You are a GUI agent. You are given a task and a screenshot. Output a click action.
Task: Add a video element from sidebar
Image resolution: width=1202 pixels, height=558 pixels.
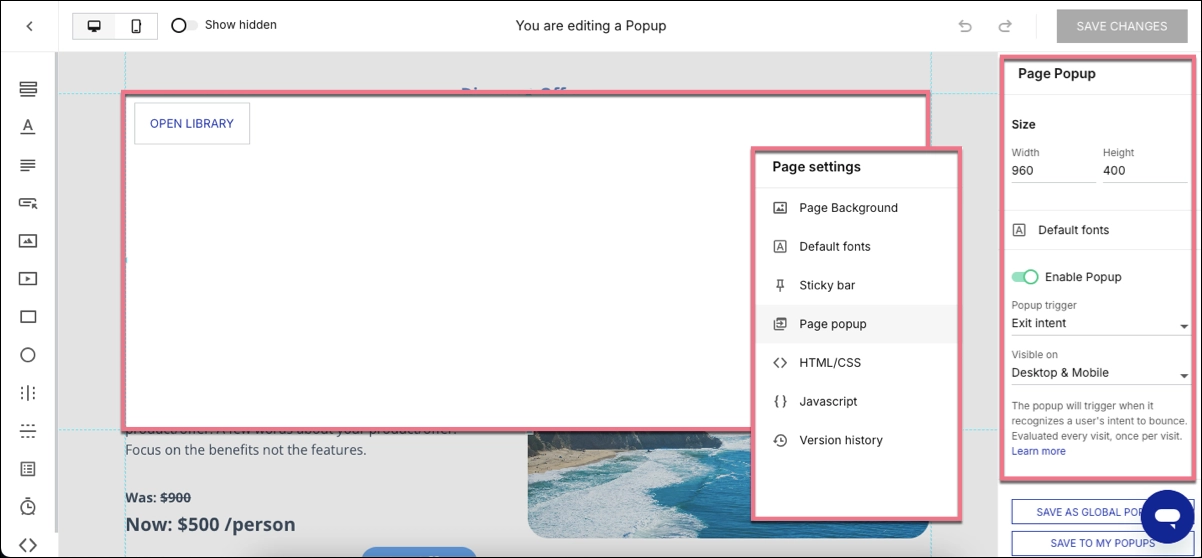point(28,279)
